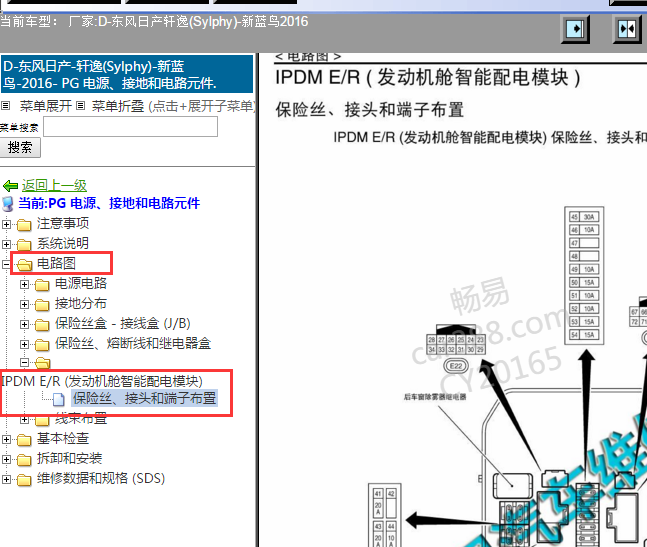Select the 电路图 tree item
This screenshot has height=547, width=647.
click(x=57, y=263)
